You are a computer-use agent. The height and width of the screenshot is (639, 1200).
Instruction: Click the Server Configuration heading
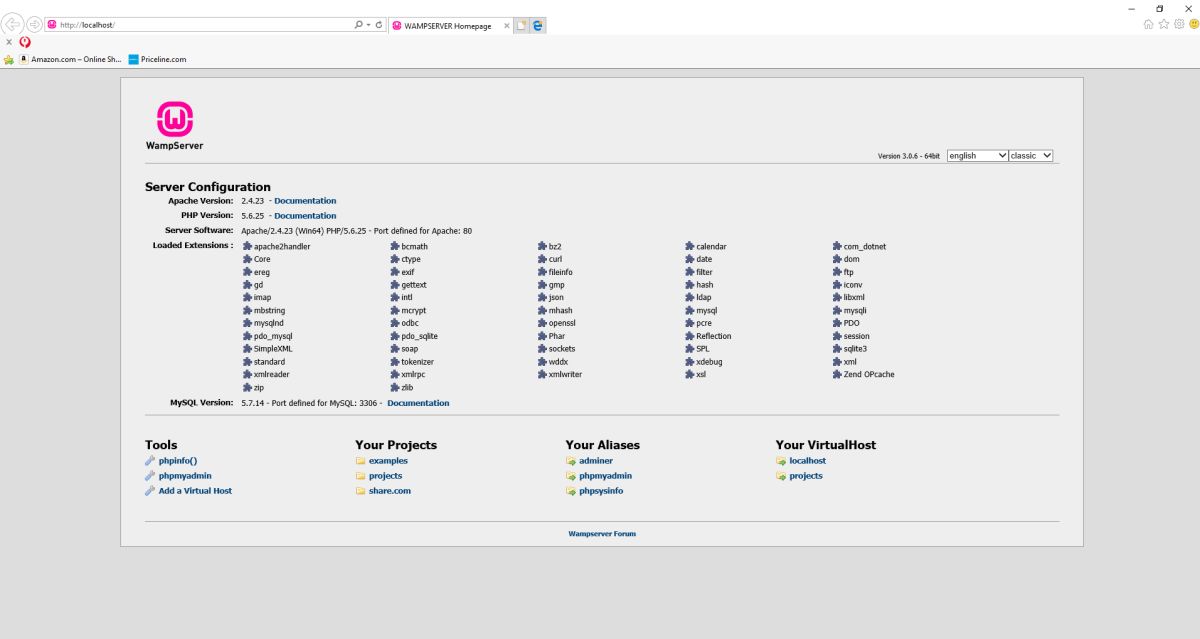click(x=208, y=187)
